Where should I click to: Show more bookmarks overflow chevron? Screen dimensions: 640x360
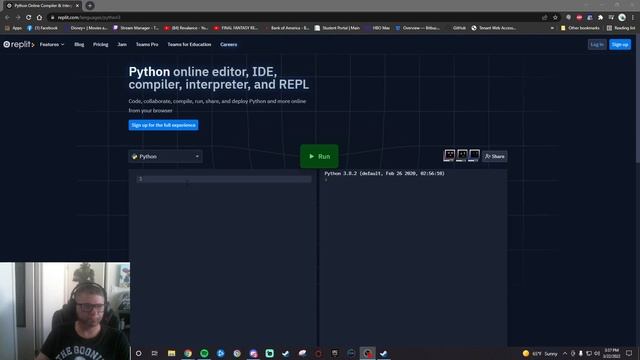point(552,28)
